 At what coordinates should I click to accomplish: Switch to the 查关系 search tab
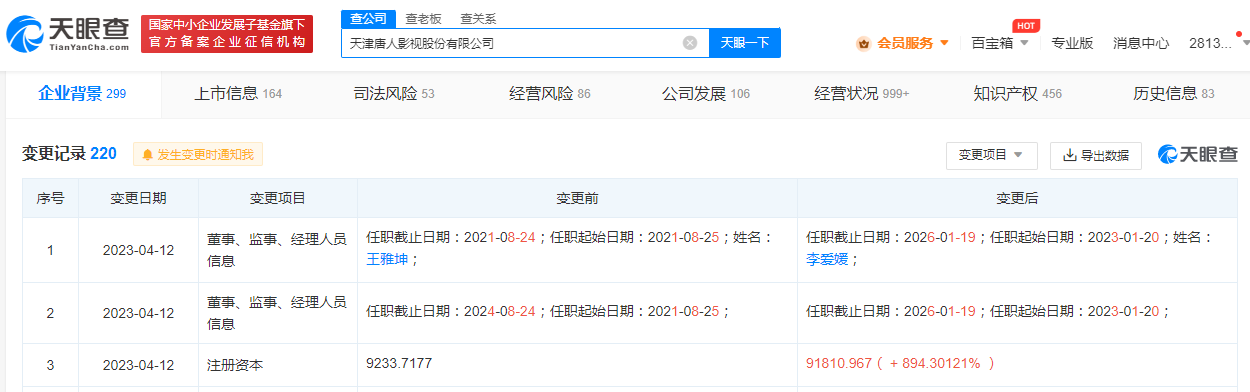click(x=478, y=19)
